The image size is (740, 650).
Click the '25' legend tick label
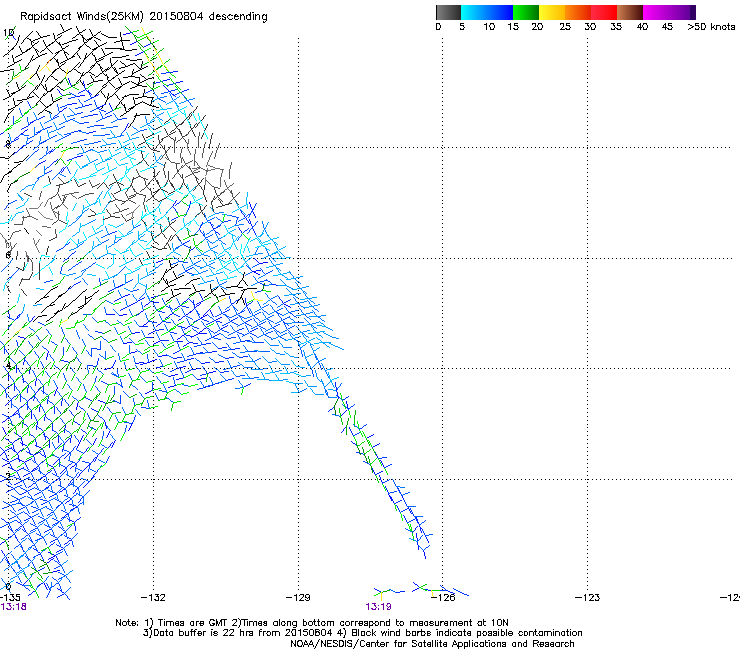[x=565, y=26]
